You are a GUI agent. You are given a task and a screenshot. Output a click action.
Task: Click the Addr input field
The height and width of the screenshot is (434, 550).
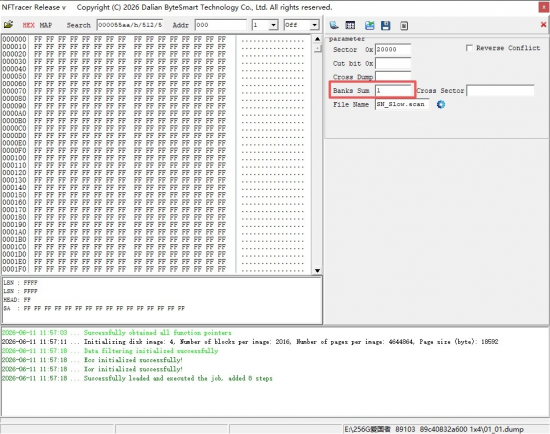coord(221,25)
